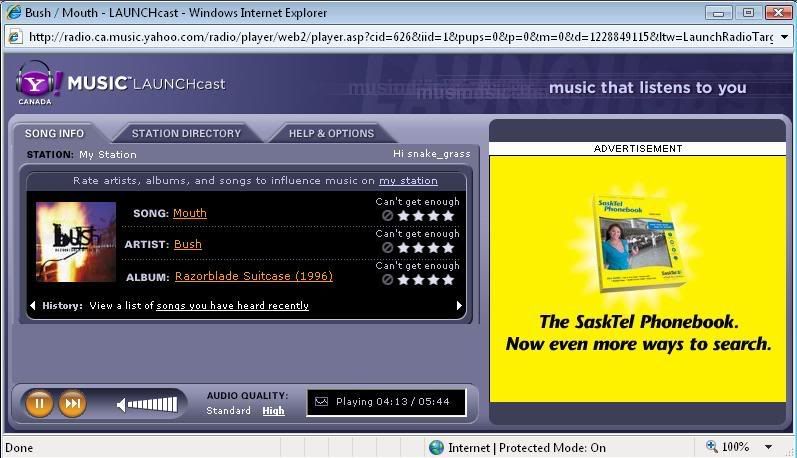The width and height of the screenshot is (797, 458).
Task: Select Standard audio quality
Action: (x=228, y=411)
